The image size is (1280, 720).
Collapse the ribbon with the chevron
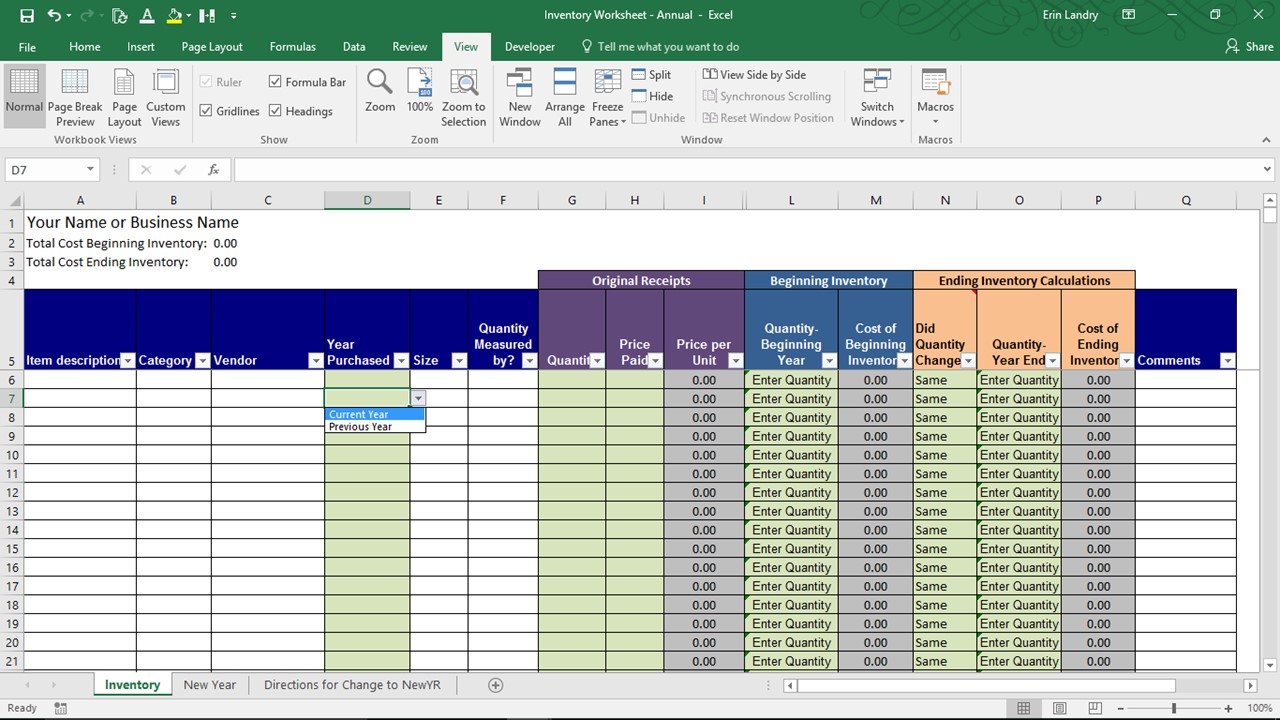(x=1266, y=140)
